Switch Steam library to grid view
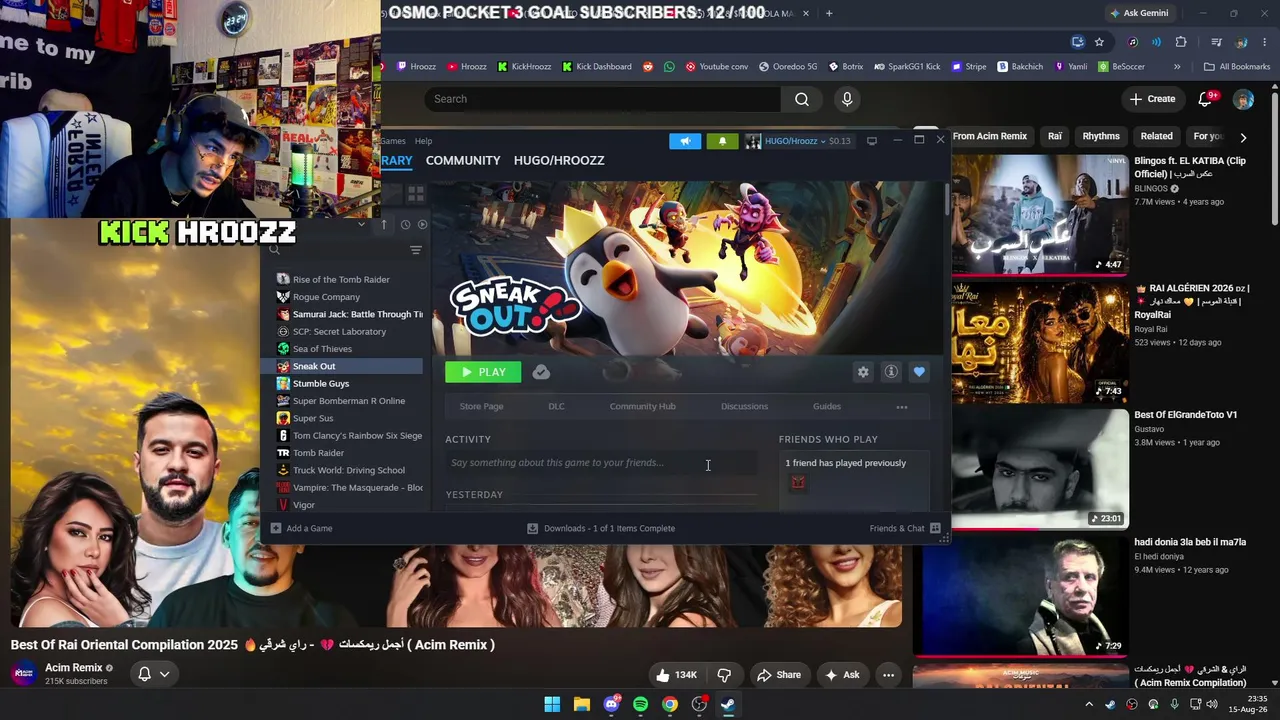The image size is (1280, 720). [416, 193]
